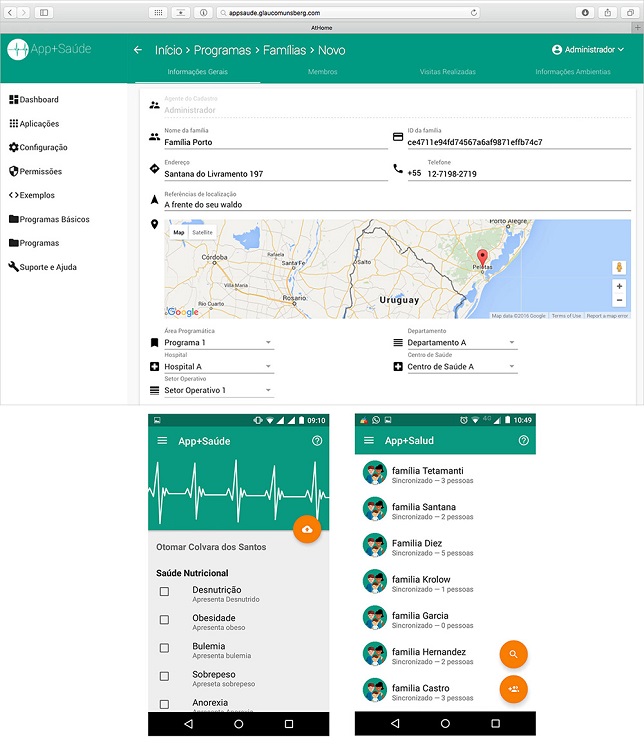Expand the Área Programática dropdown
Screen dimensions: 644x750
219,342
